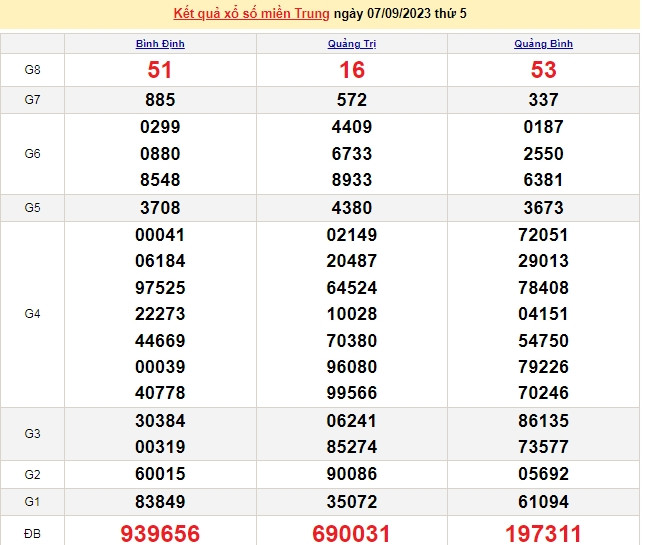Select the G6 number 6733
Image resolution: width=645 pixels, height=545 pixels.
coord(352,154)
